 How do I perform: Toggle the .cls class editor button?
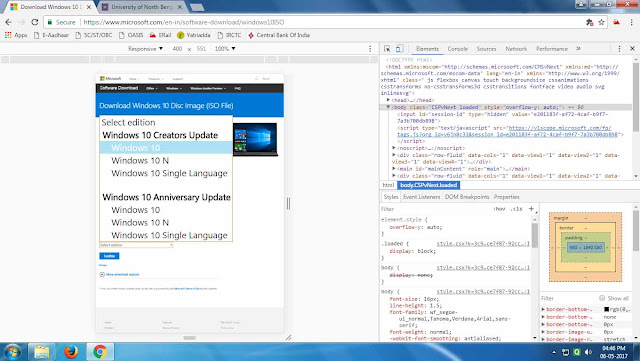point(516,209)
